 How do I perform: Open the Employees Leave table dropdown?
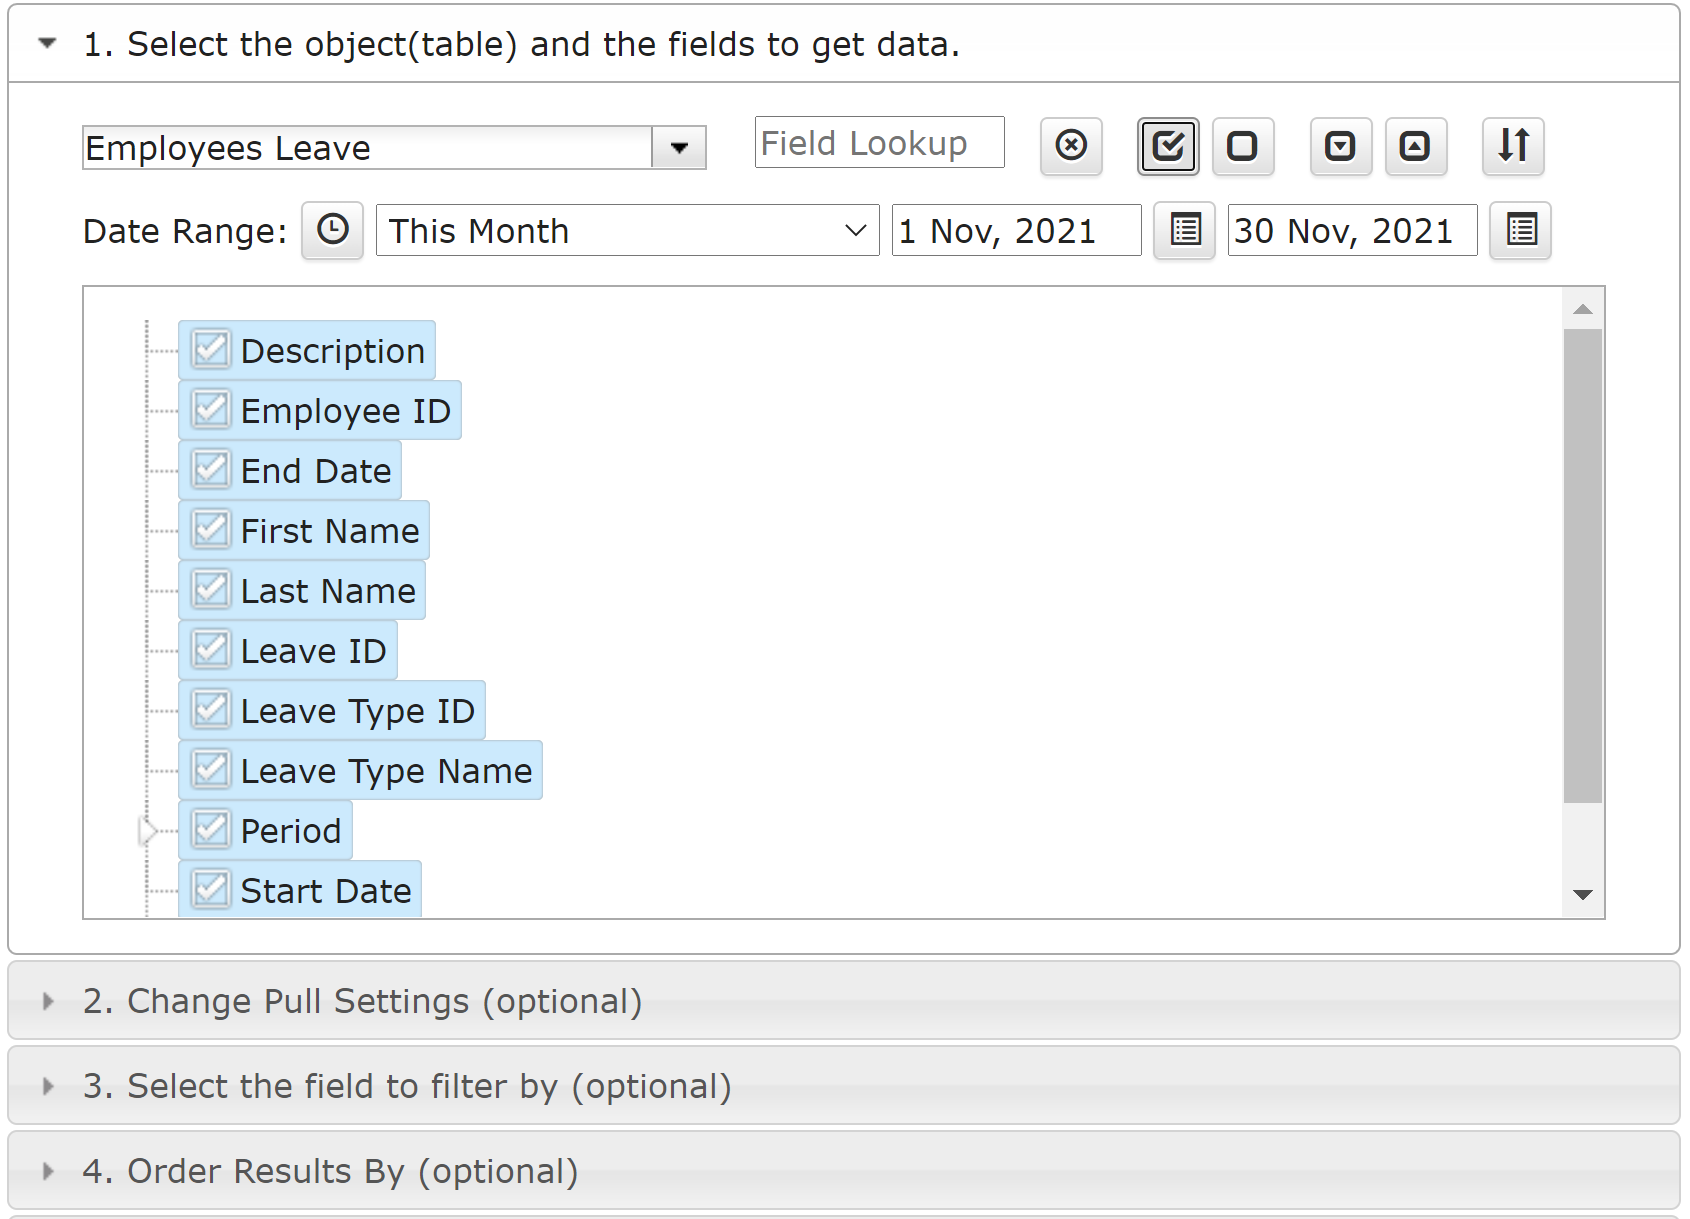point(680,148)
